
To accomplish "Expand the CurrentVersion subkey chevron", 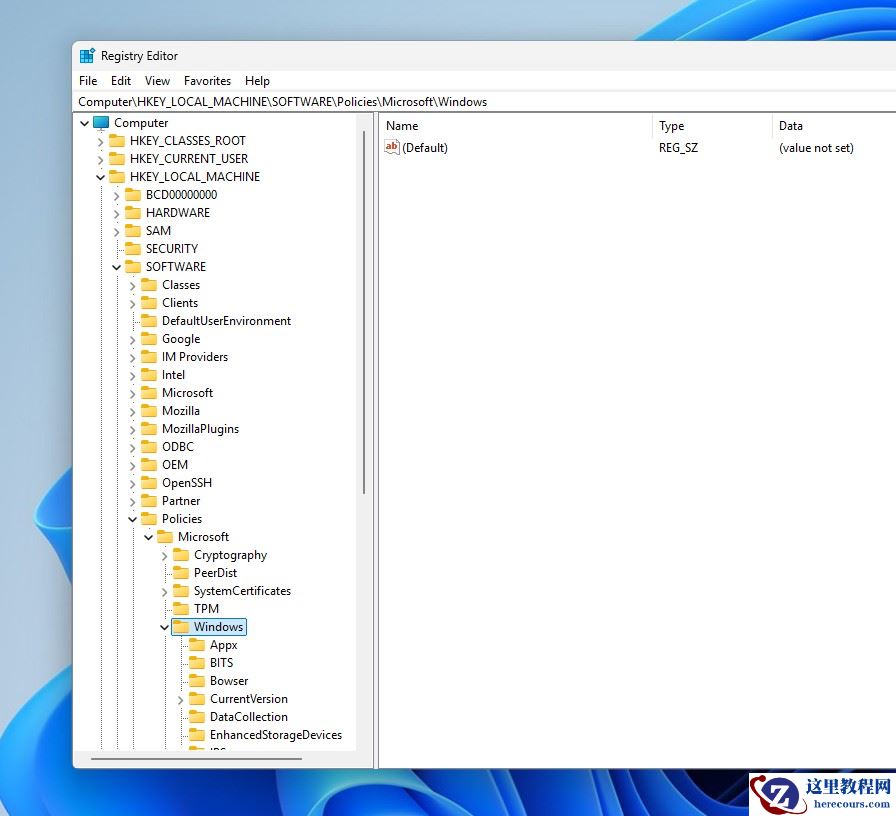I will 181,698.
